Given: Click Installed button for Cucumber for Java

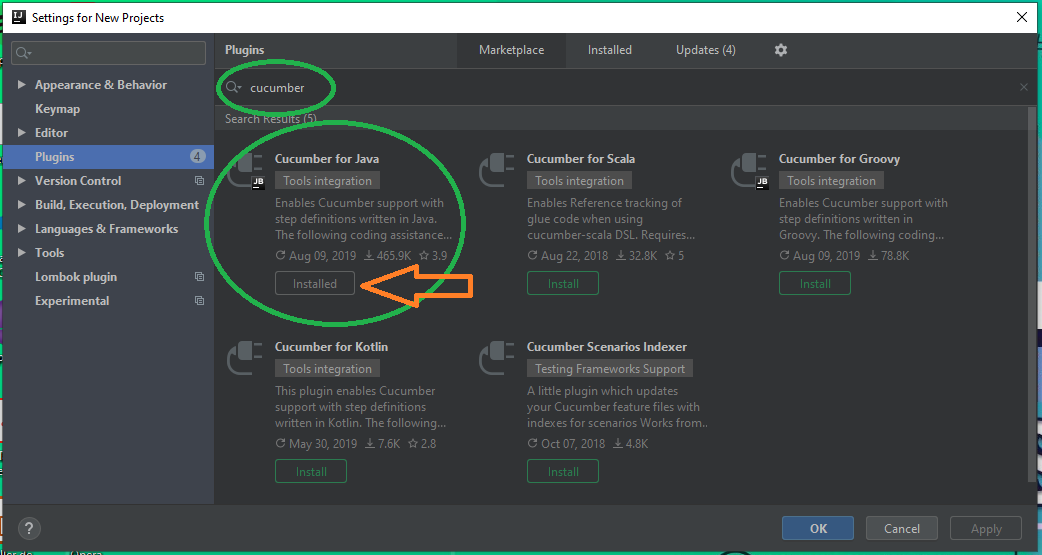Looking at the screenshot, I should [x=315, y=284].
